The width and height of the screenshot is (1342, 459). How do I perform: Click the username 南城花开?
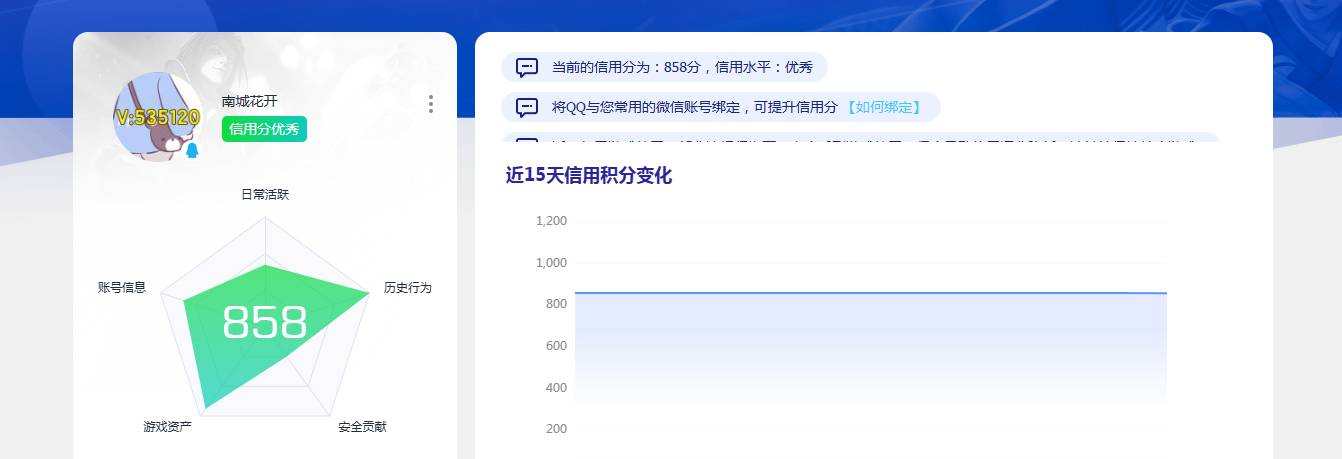[x=249, y=101]
